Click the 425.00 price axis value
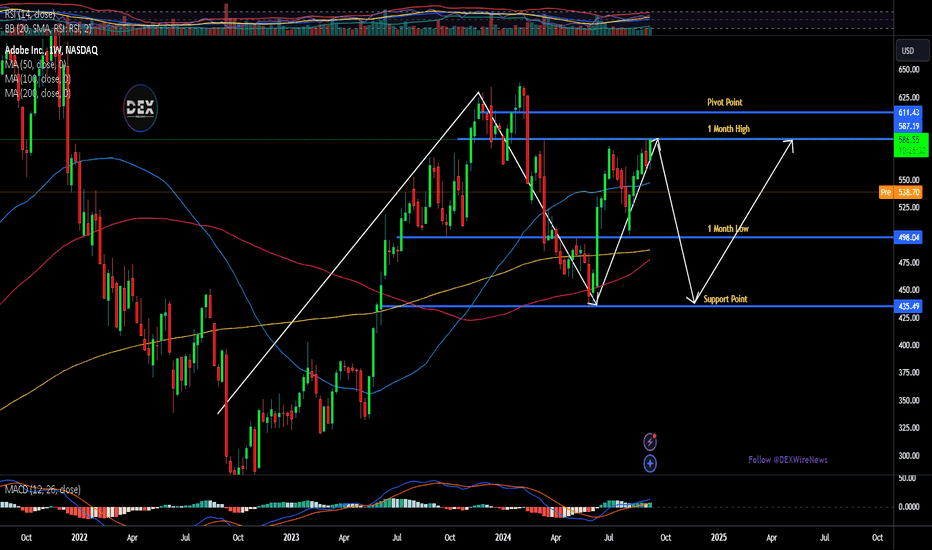Image resolution: width=932 pixels, height=550 pixels. pyautogui.click(x=909, y=318)
